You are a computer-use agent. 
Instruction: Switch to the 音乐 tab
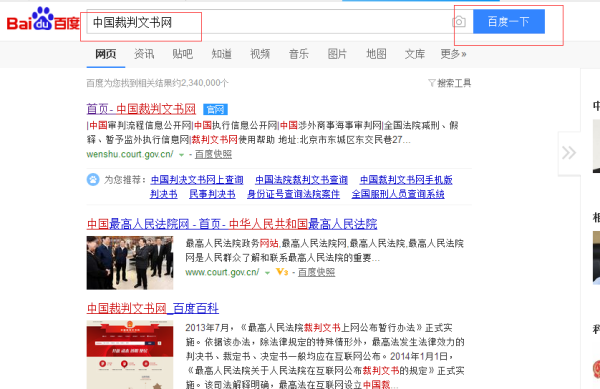[299, 54]
